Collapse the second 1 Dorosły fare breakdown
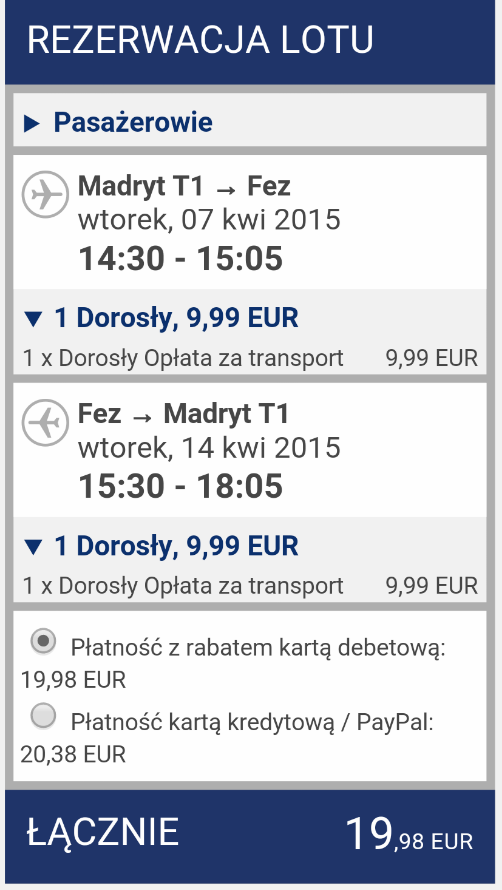 [x=34, y=547]
